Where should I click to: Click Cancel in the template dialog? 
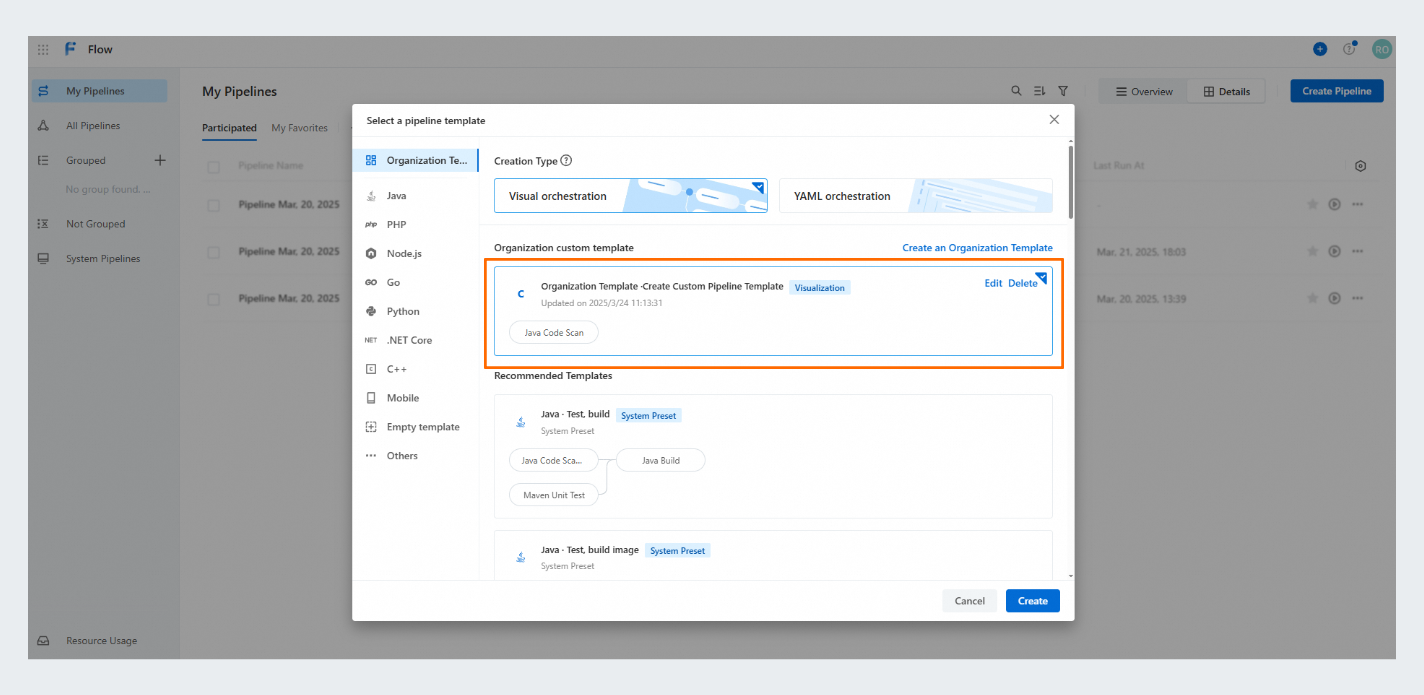tap(969, 601)
